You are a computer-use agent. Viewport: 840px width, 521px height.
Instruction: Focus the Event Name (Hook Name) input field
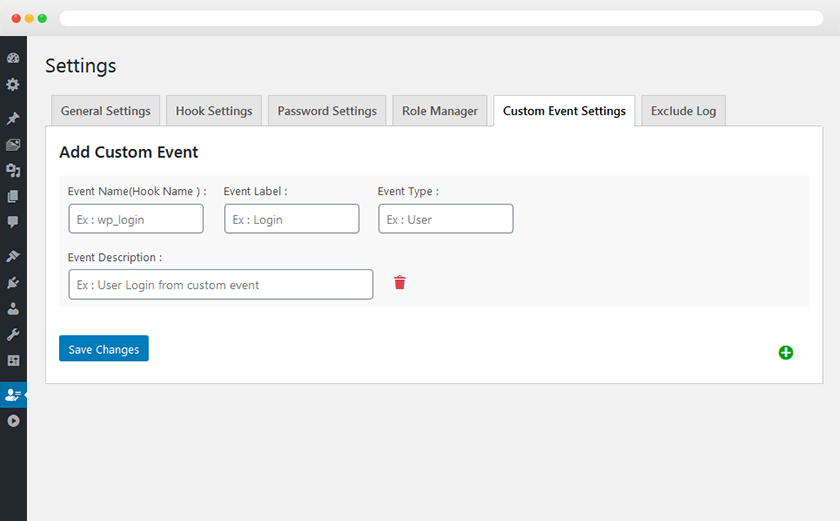[136, 219]
